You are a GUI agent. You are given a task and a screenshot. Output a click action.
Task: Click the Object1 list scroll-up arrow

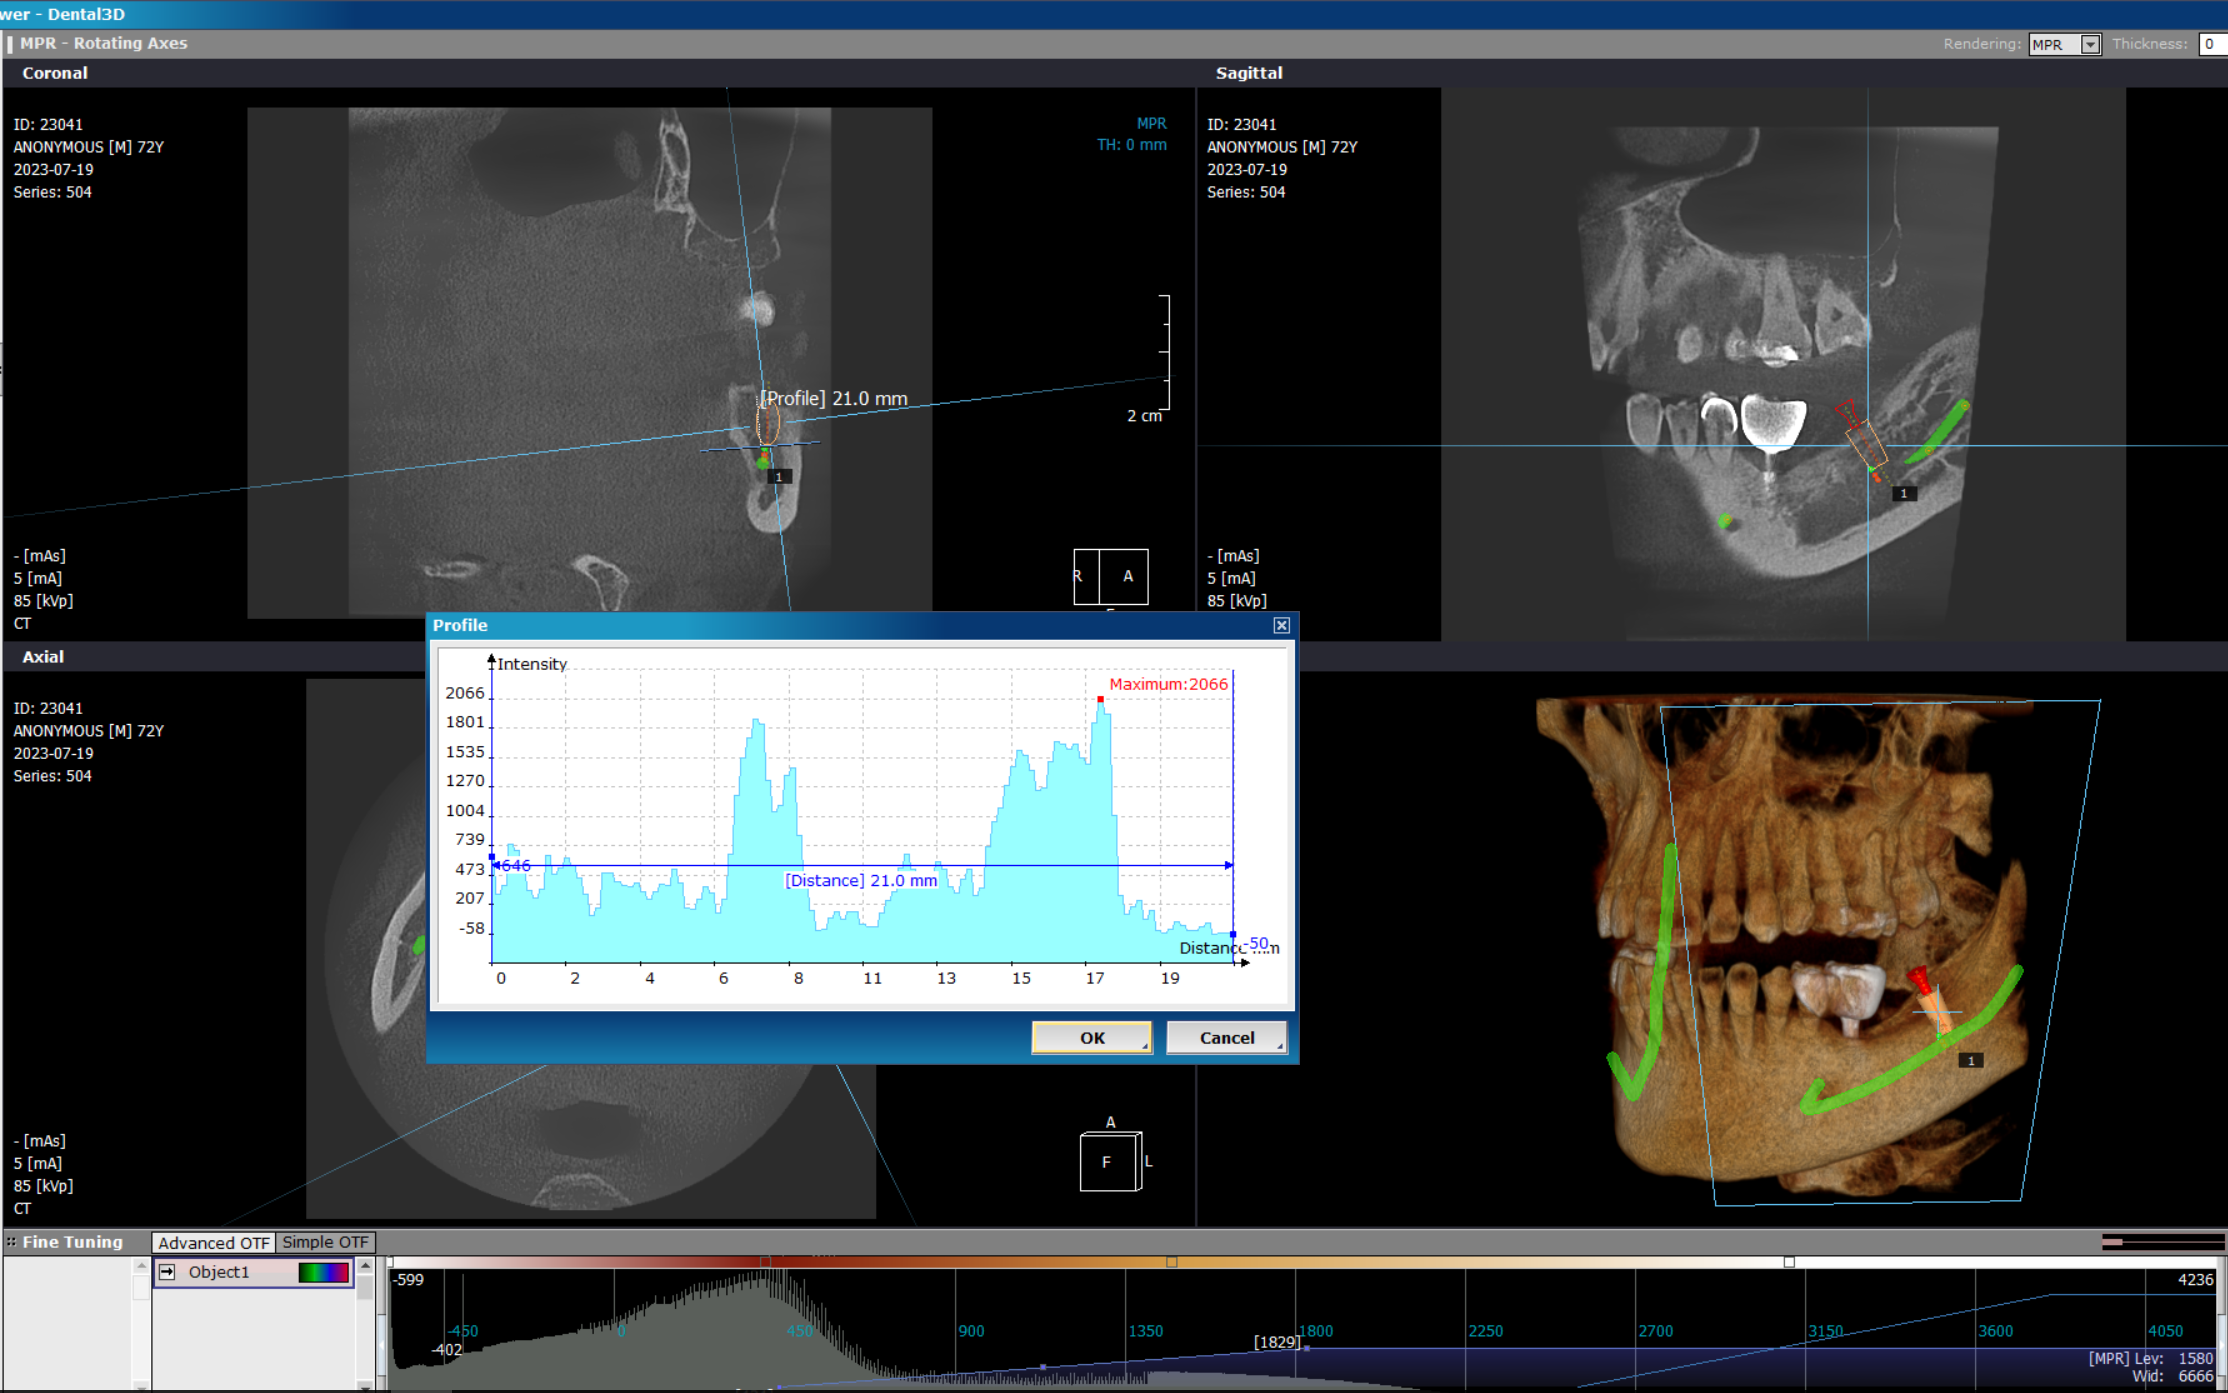pyautogui.click(x=366, y=1266)
